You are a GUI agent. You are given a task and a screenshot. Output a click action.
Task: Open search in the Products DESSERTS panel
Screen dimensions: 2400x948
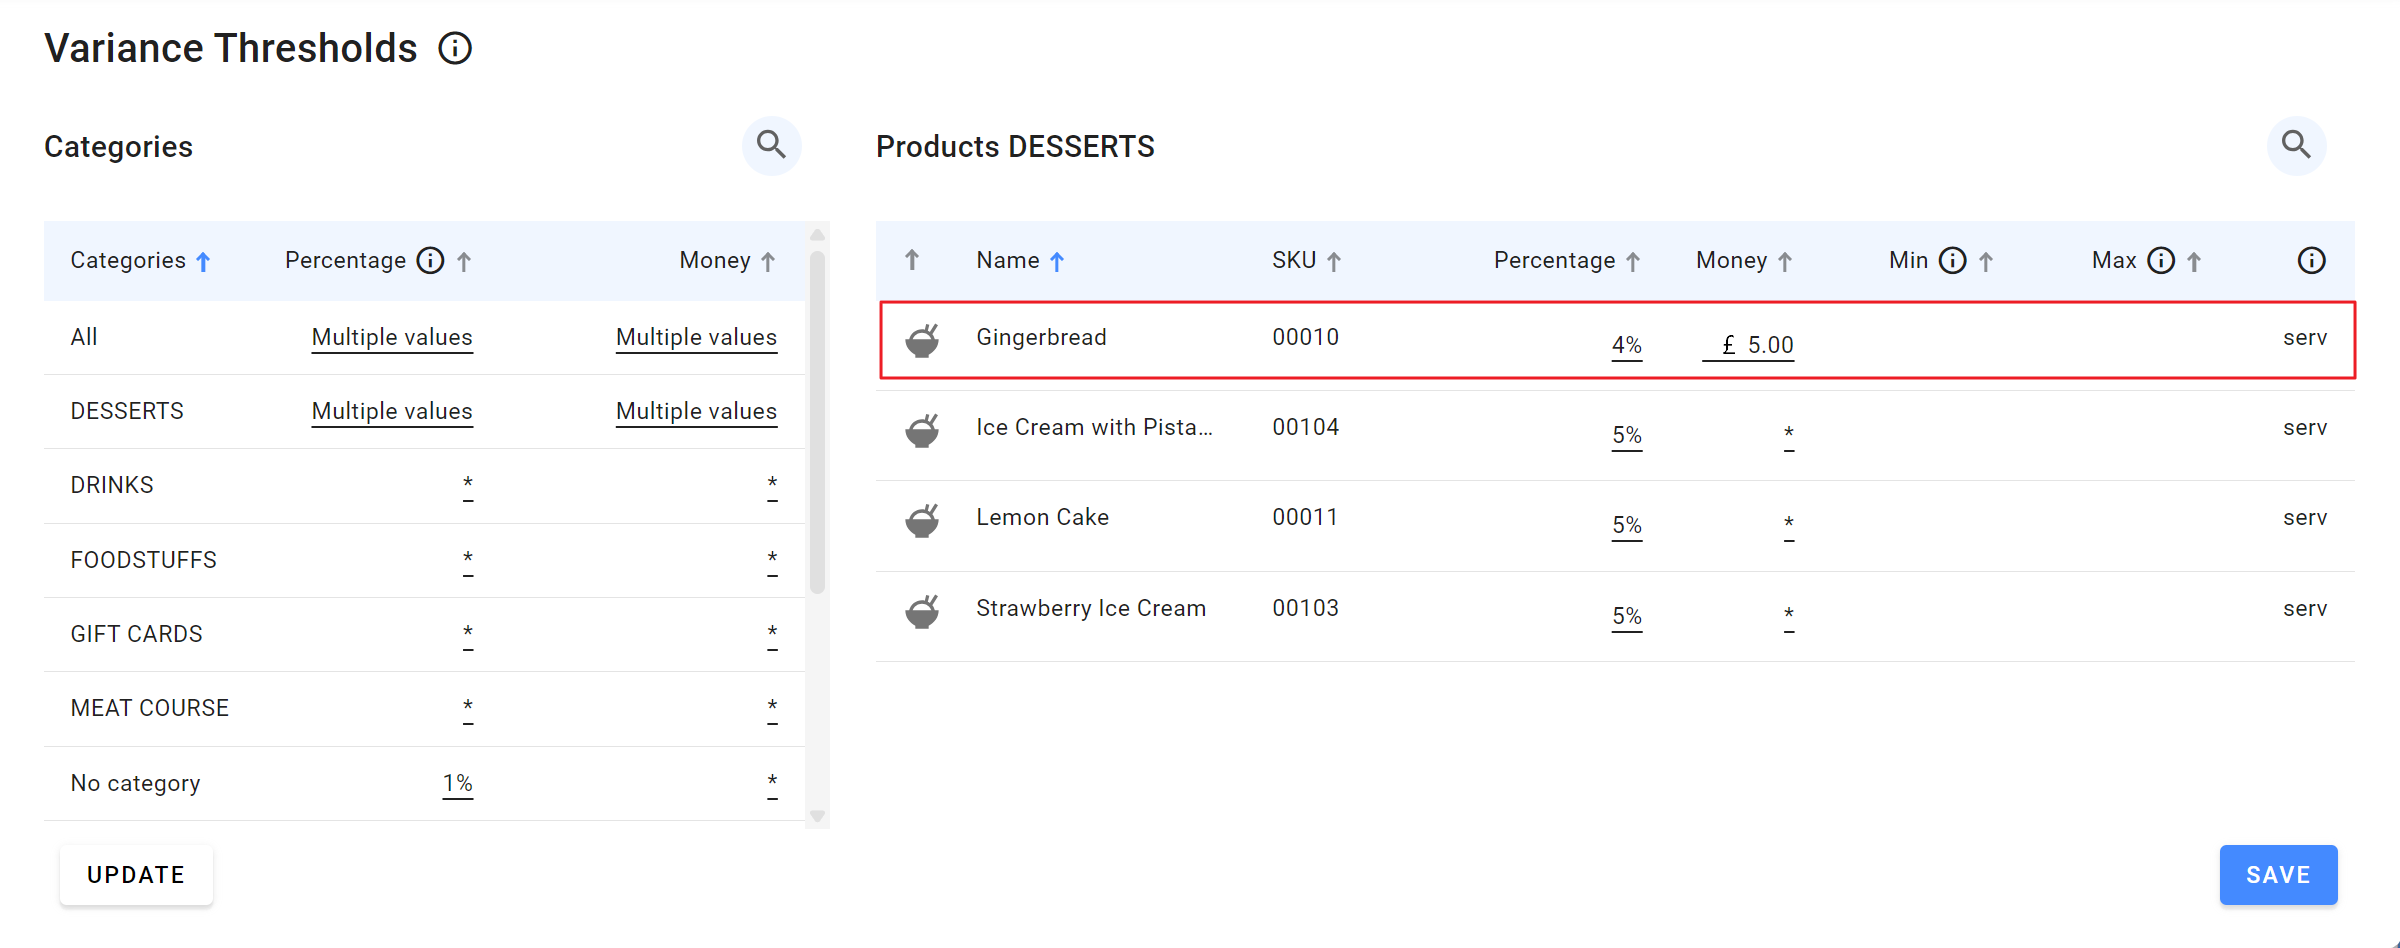(2296, 146)
